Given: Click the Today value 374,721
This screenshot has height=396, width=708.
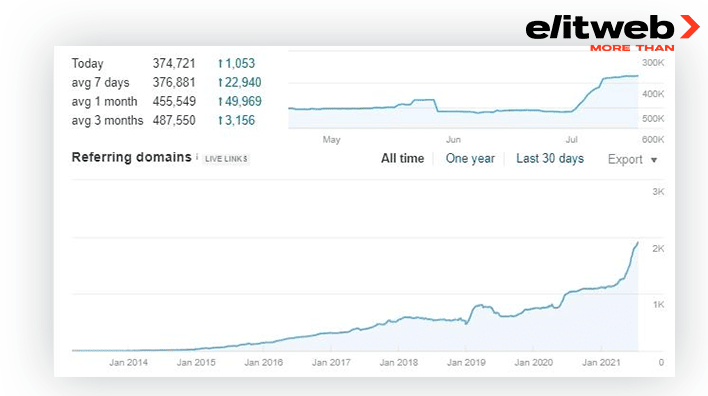Looking at the screenshot, I should coord(174,63).
